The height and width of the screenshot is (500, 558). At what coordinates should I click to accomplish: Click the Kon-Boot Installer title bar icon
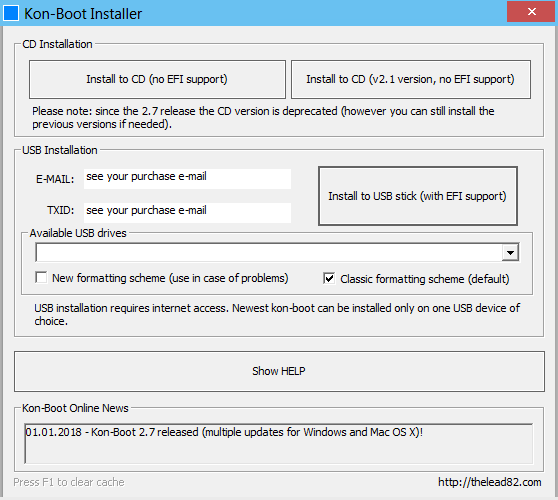click(x=11, y=14)
